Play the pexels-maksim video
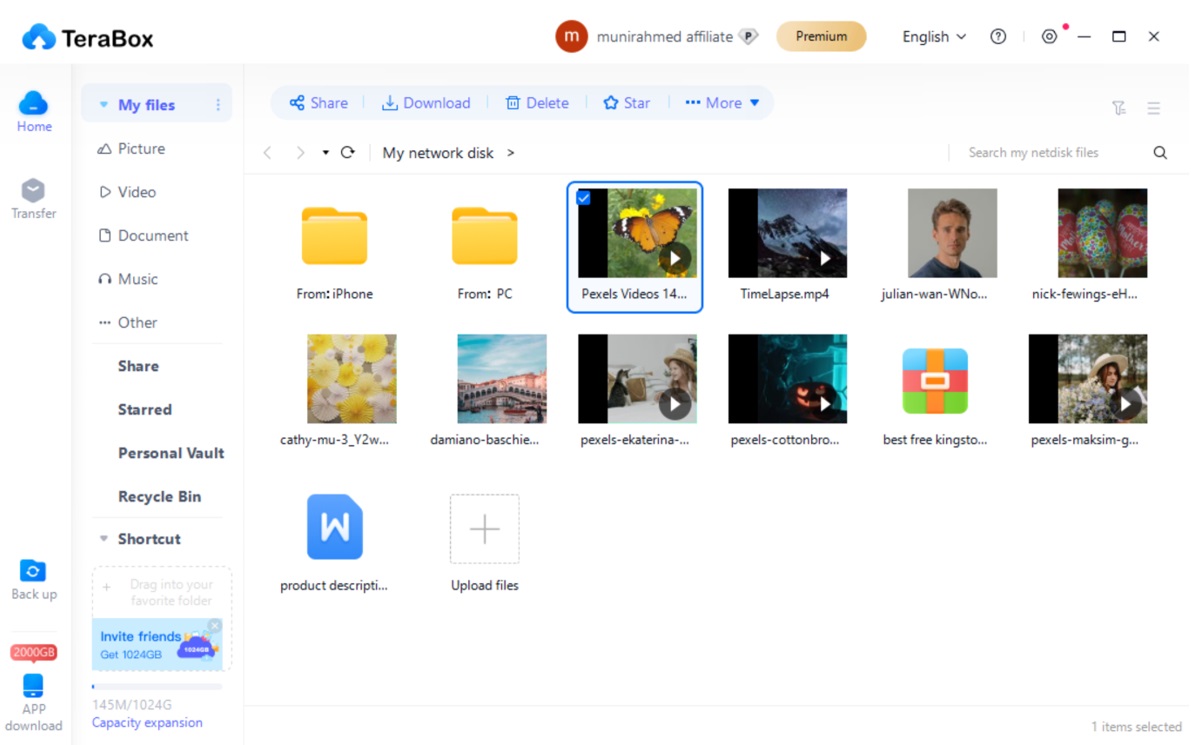The image size is (1191, 745). 1126,404
